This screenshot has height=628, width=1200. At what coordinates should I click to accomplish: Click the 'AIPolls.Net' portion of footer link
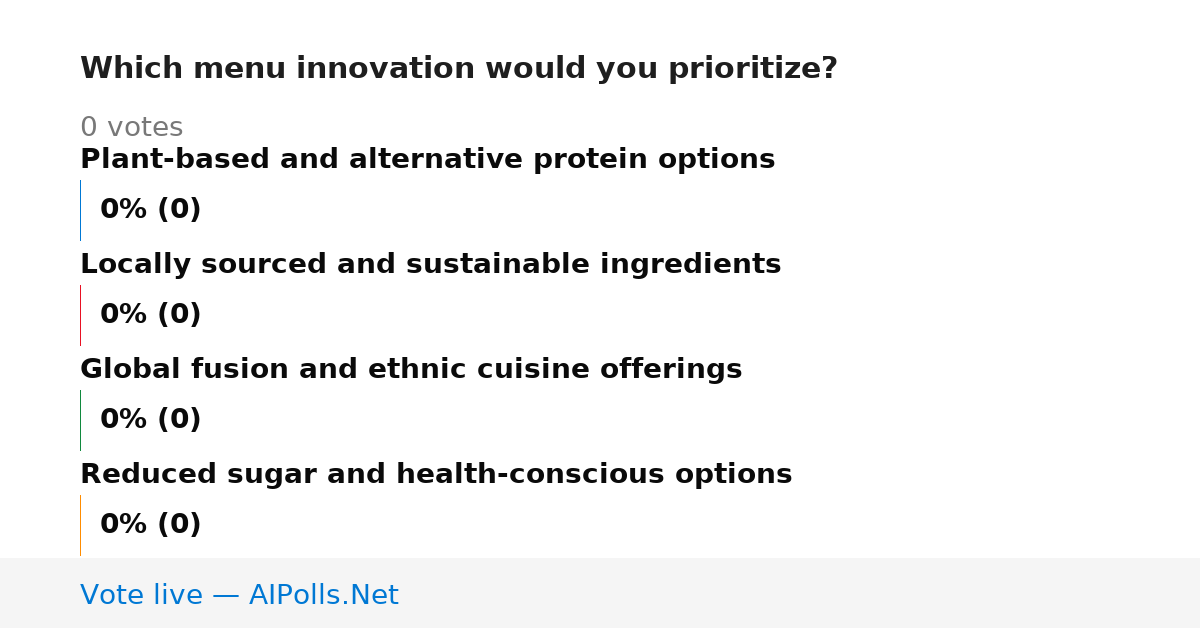pyautogui.click(x=323, y=595)
